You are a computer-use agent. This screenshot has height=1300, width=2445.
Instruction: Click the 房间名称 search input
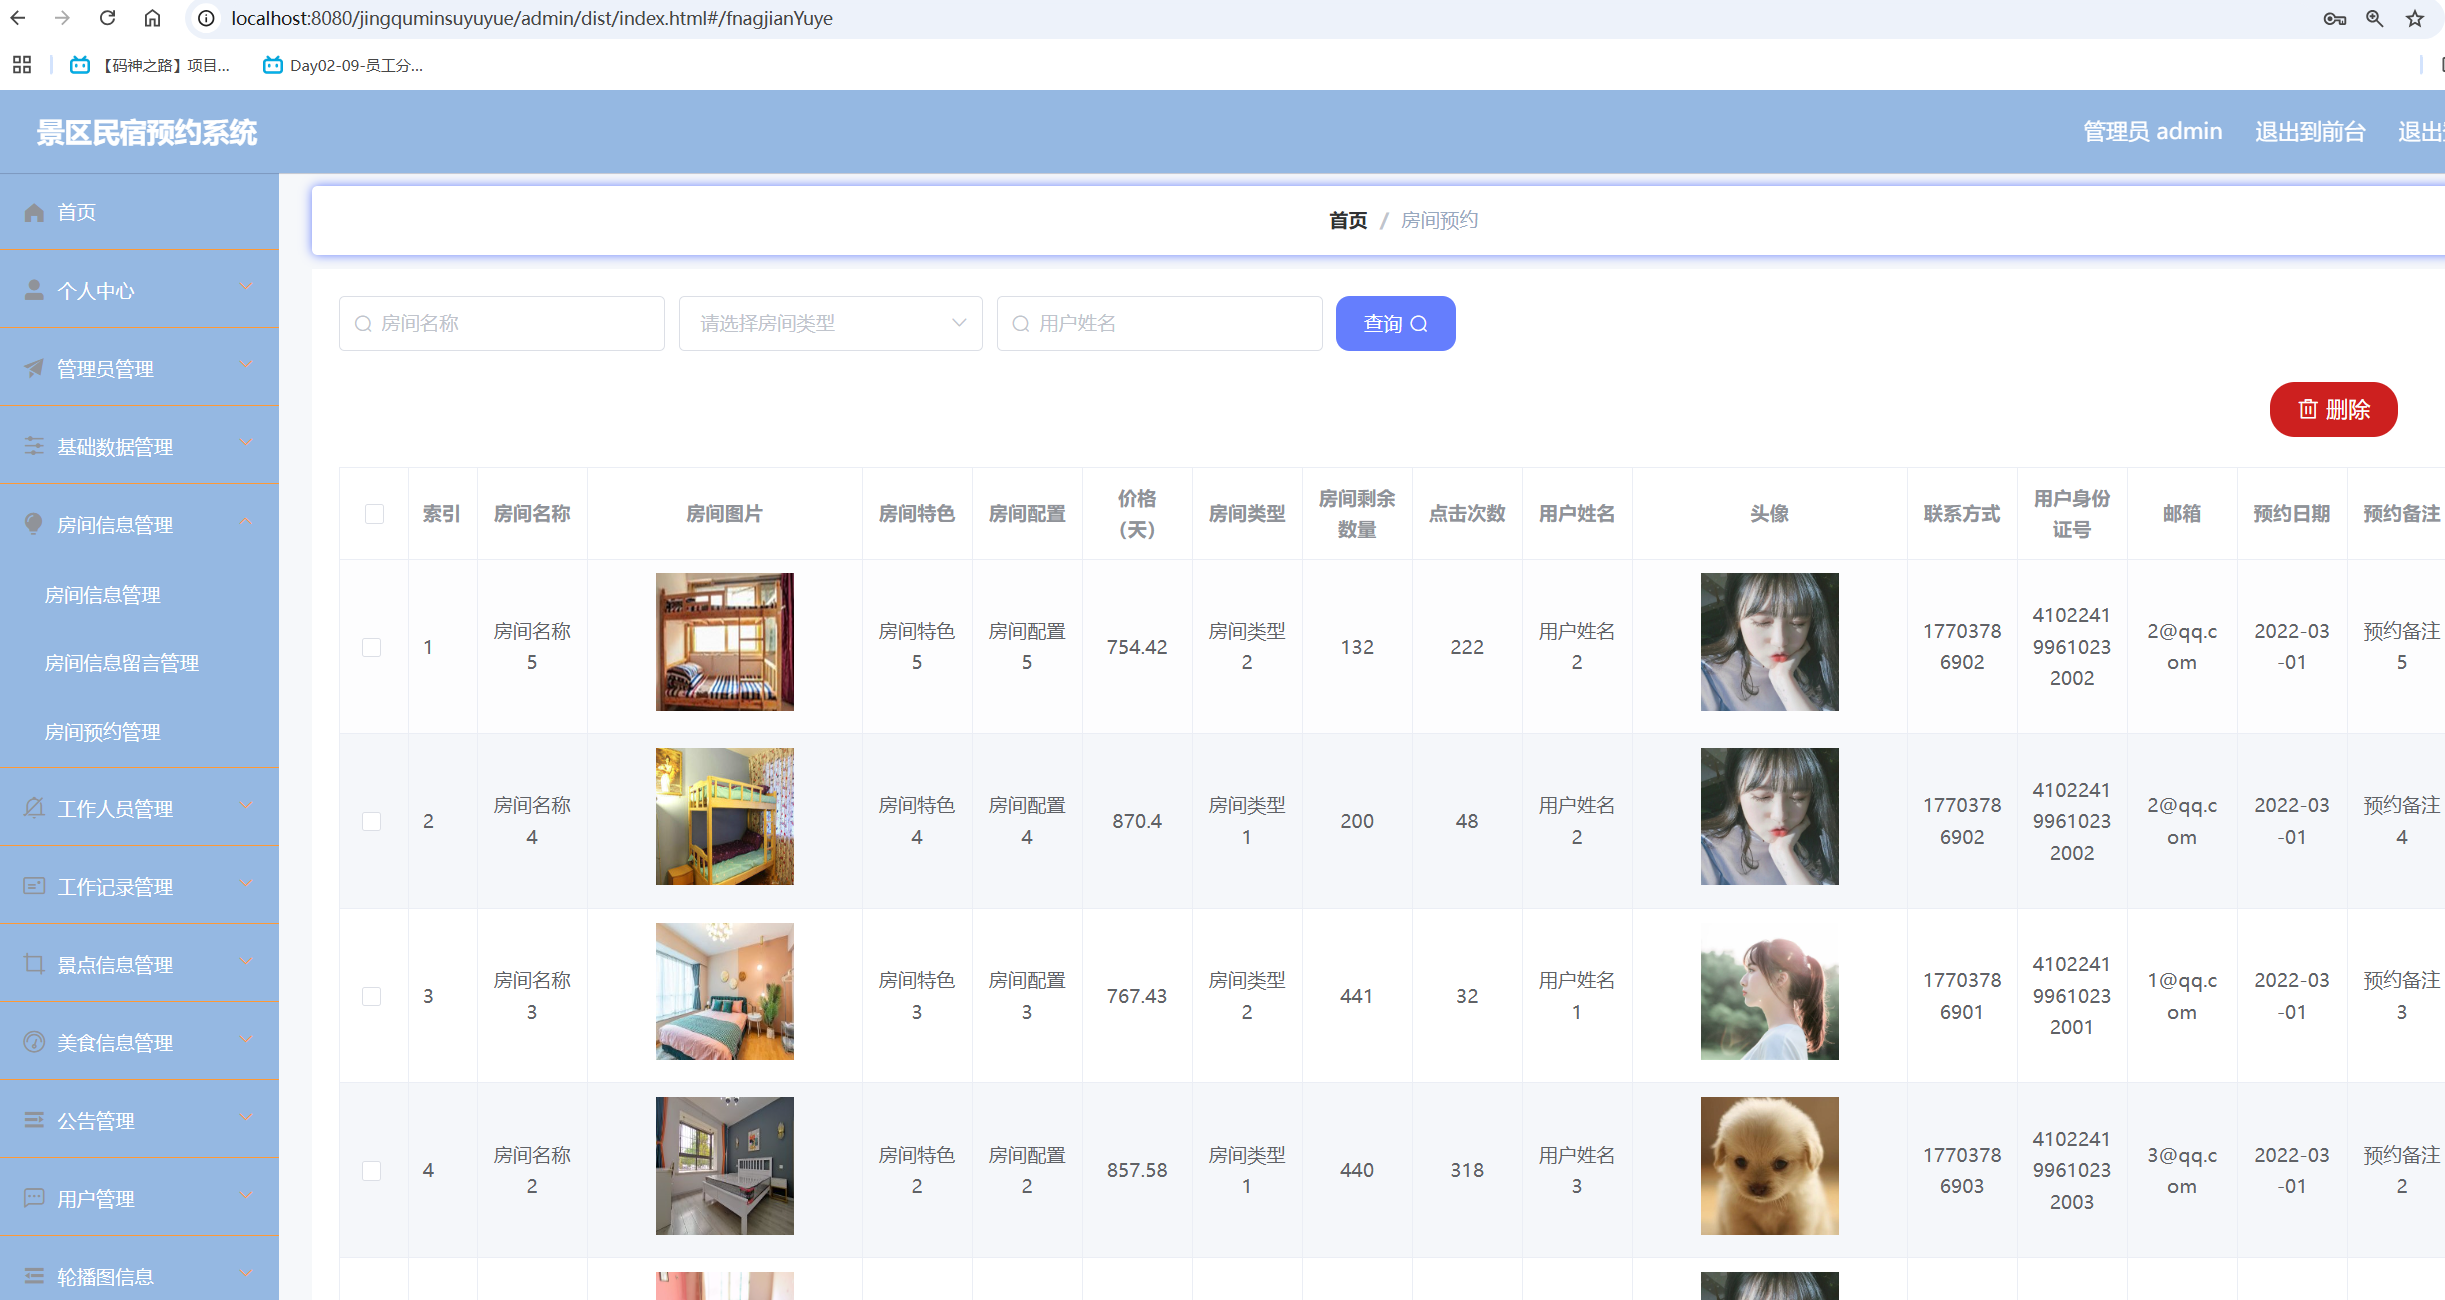pos(502,323)
